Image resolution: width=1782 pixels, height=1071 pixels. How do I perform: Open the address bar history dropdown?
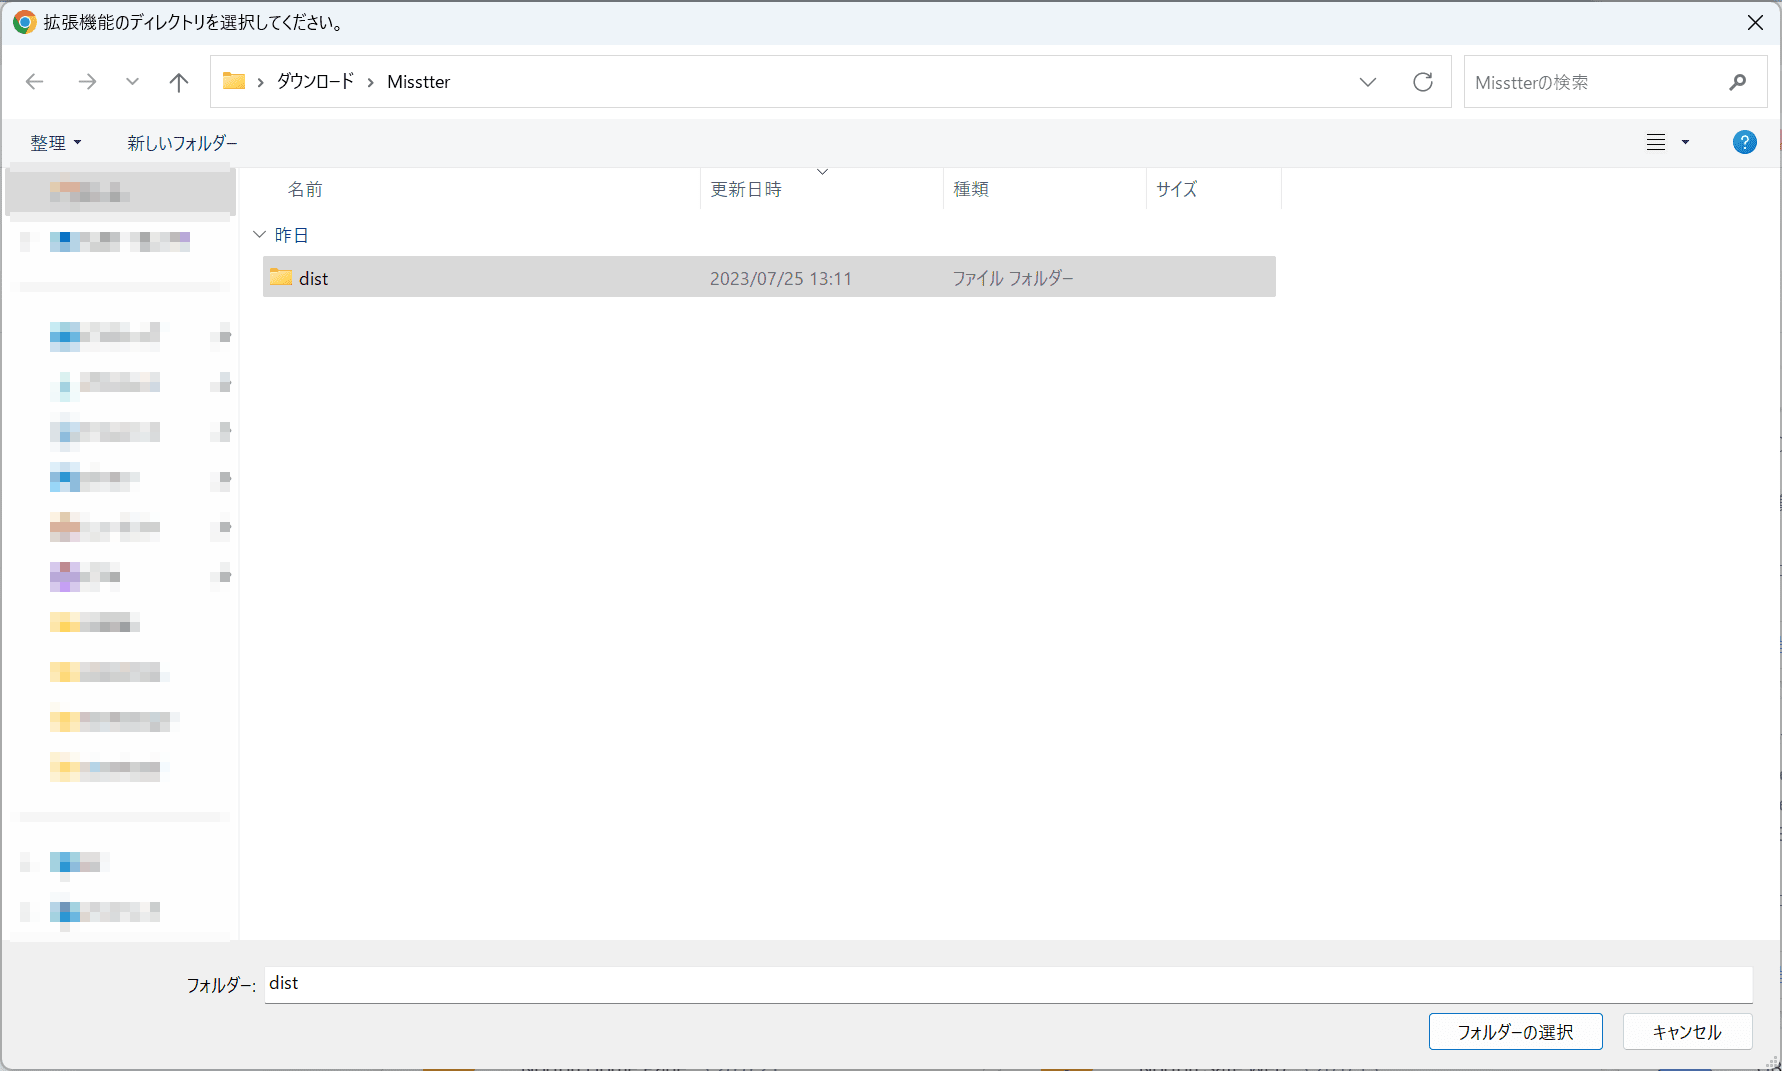pyautogui.click(x=1367, y=82)
